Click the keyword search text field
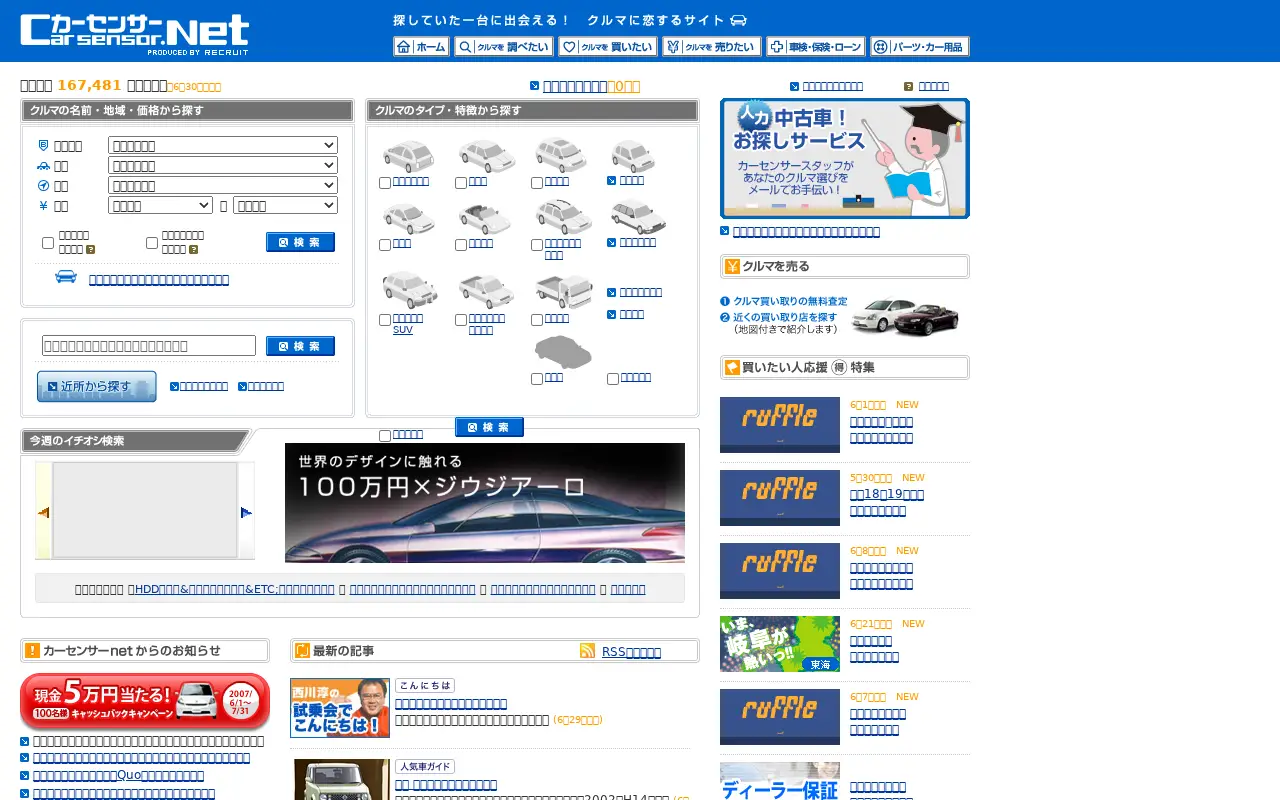Viewport: 1280px width, 800px height. (x=149, y=346)
